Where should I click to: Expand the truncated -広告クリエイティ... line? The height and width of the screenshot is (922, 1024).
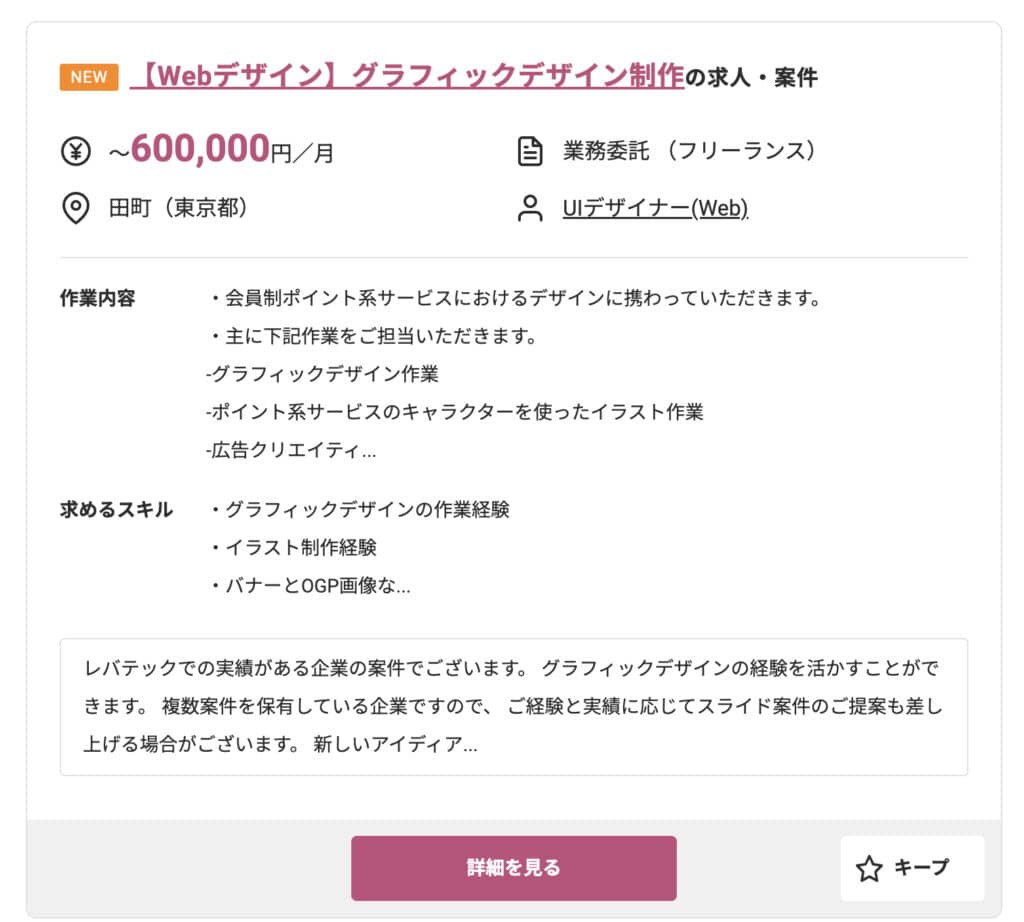(291, 450)
